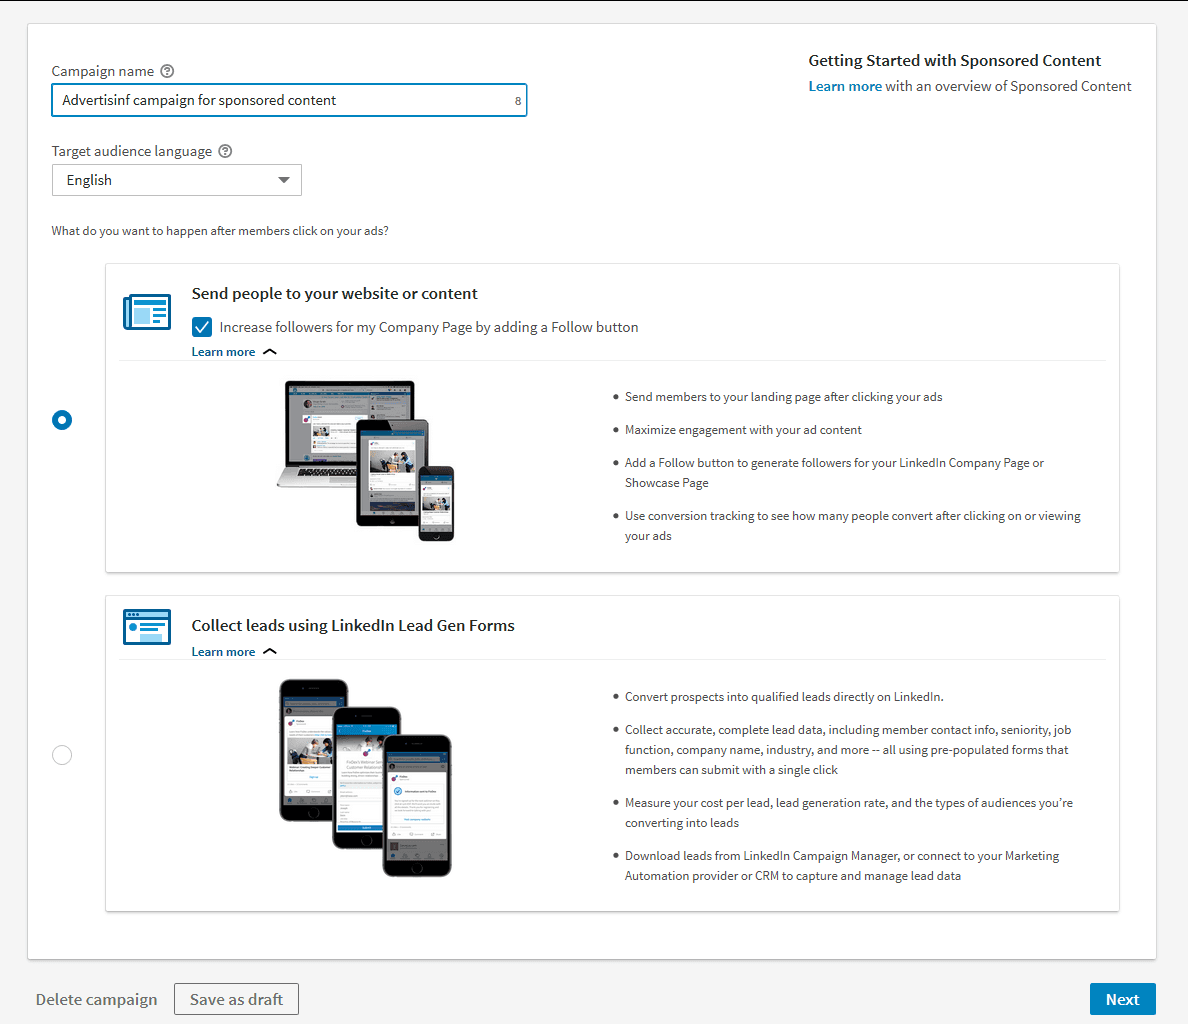Click Next to proceed

[x=1122, y=998]
